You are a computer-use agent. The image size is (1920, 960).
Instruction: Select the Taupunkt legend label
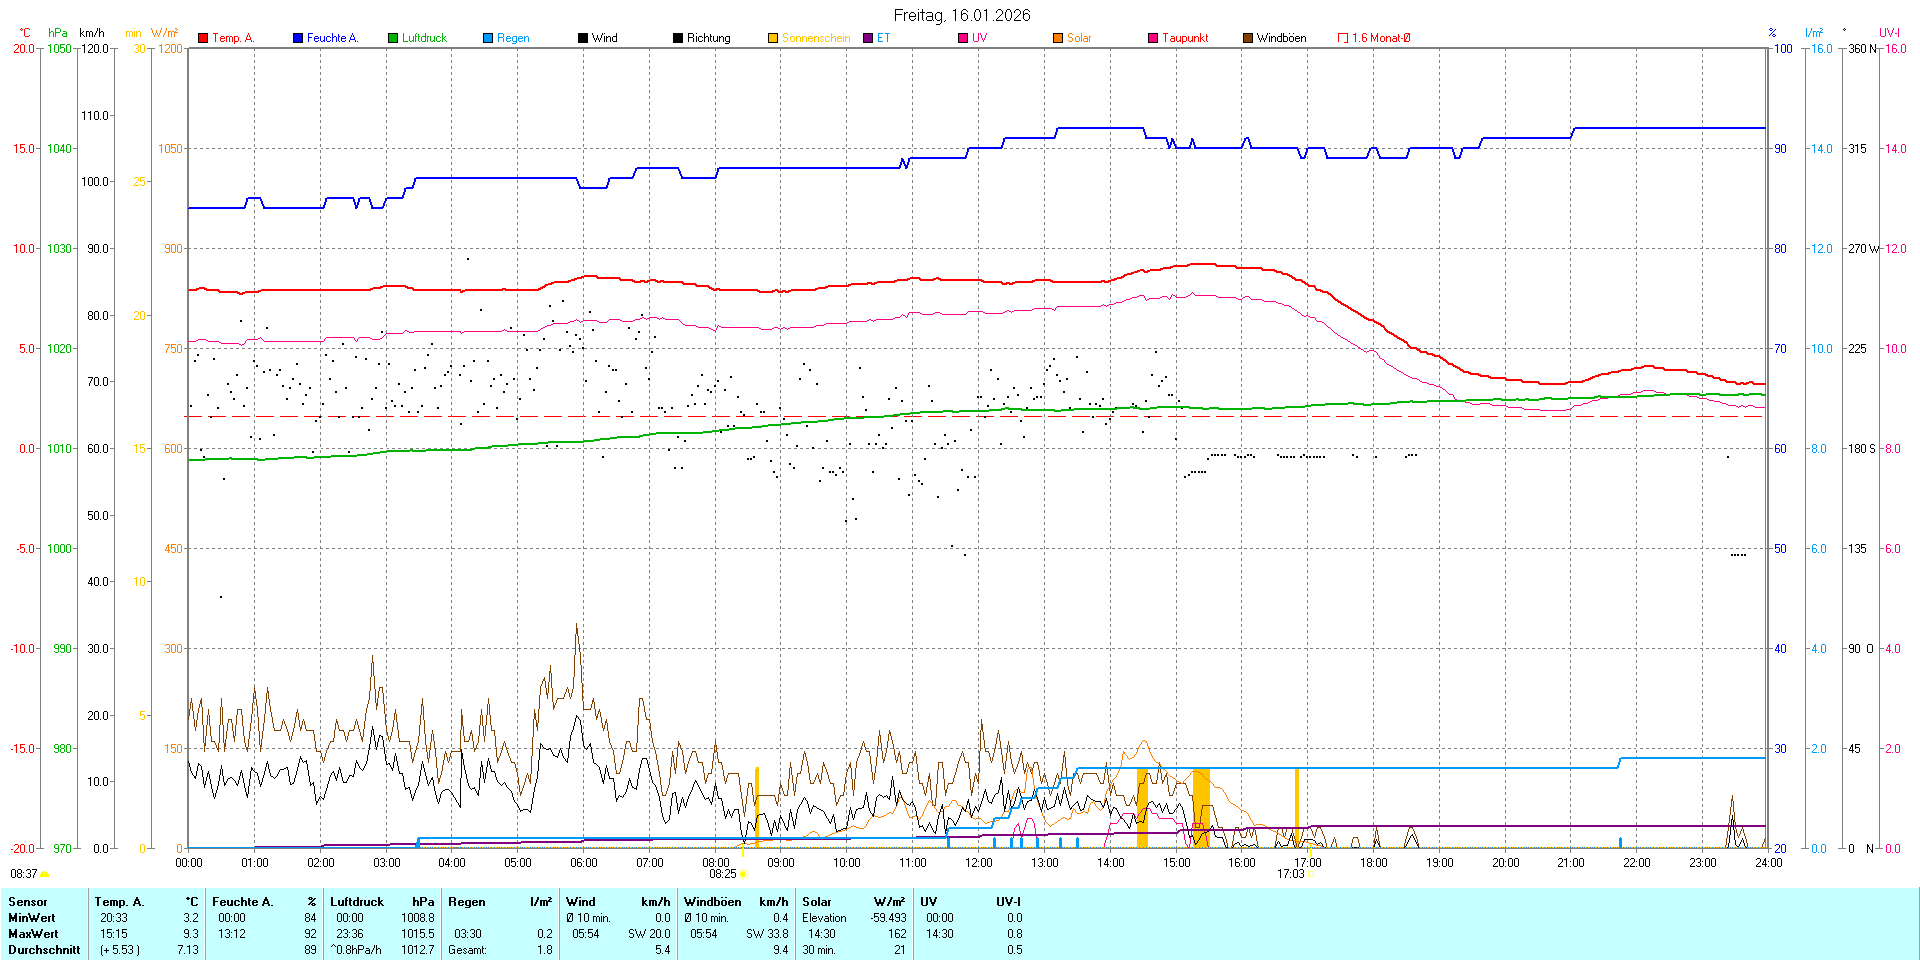[x=1185, y=38]
